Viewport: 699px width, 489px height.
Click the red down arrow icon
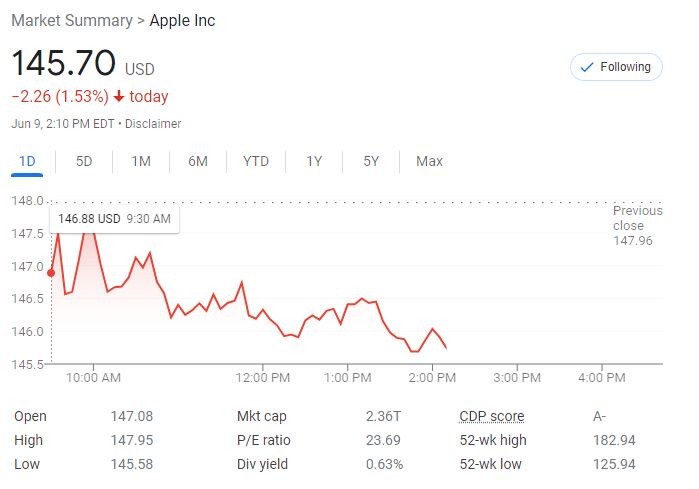pos(118,97)
